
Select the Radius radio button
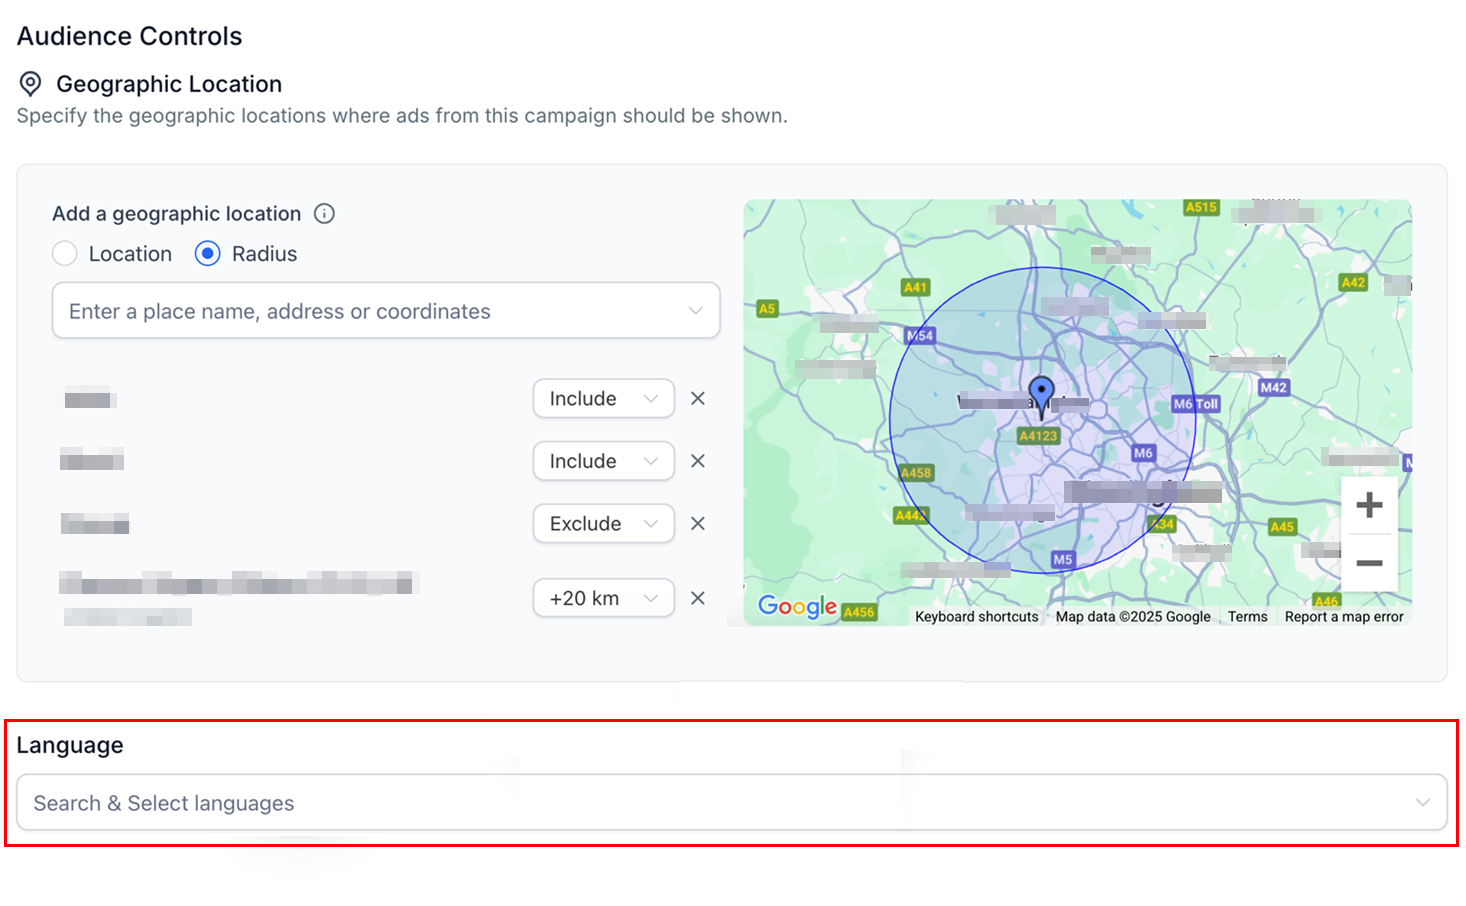[207, 254]
